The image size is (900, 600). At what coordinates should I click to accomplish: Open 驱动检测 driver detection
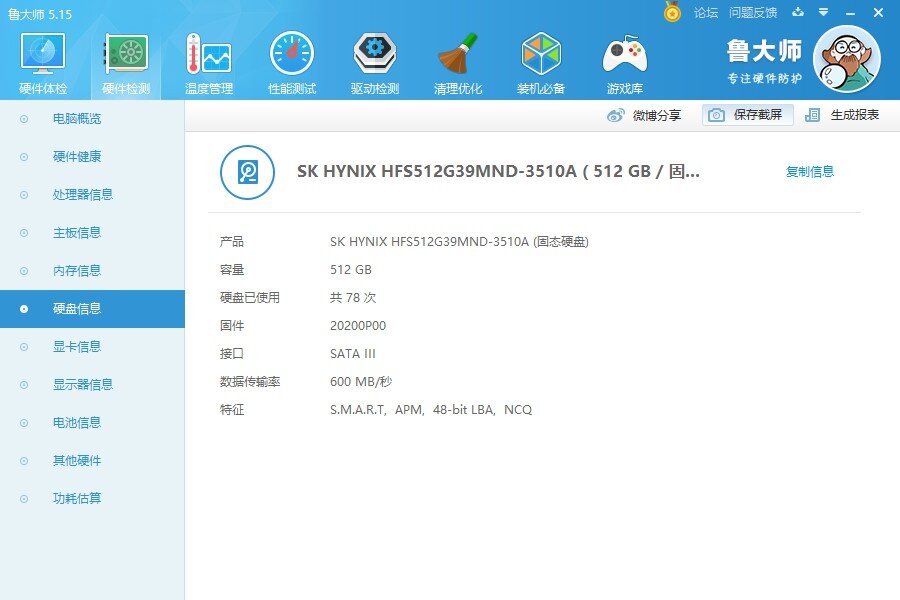(x=375, y=63)
